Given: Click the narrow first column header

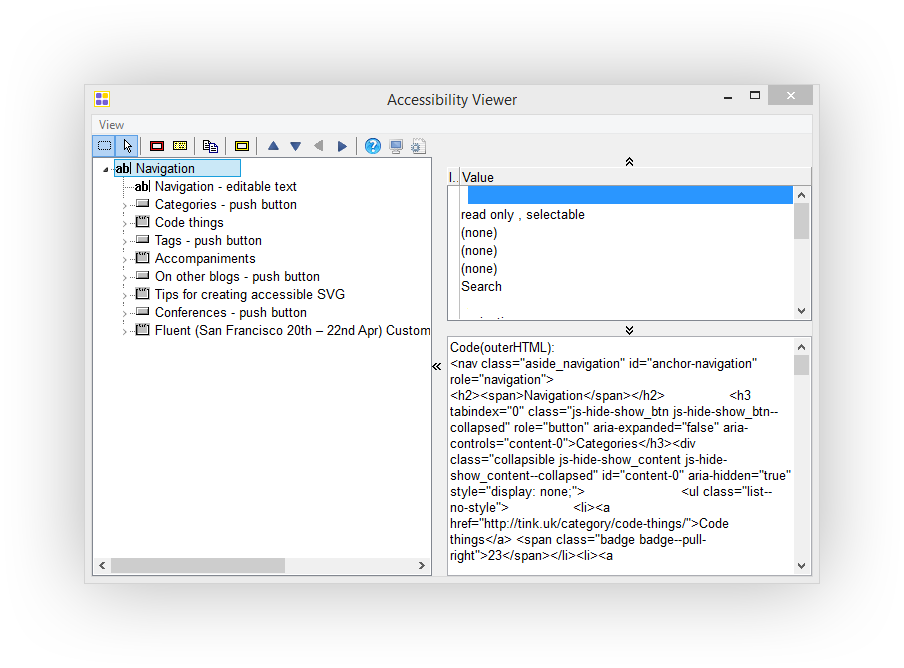Looking at the screenshot, I should (454, 178).
